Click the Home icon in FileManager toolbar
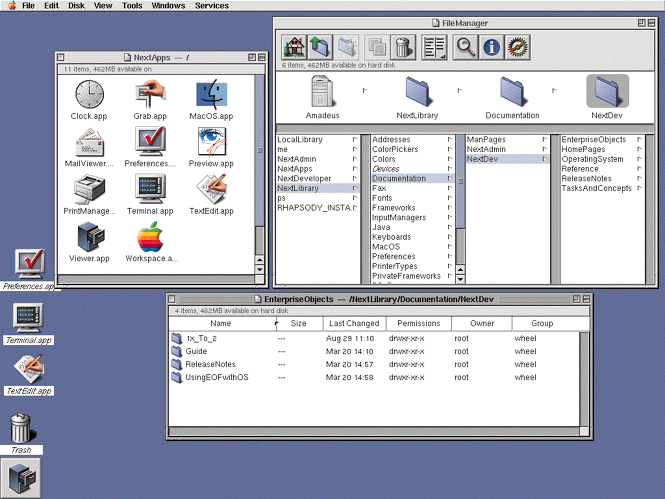The width and height of the screenshot is (665, 499). point(294,47)
